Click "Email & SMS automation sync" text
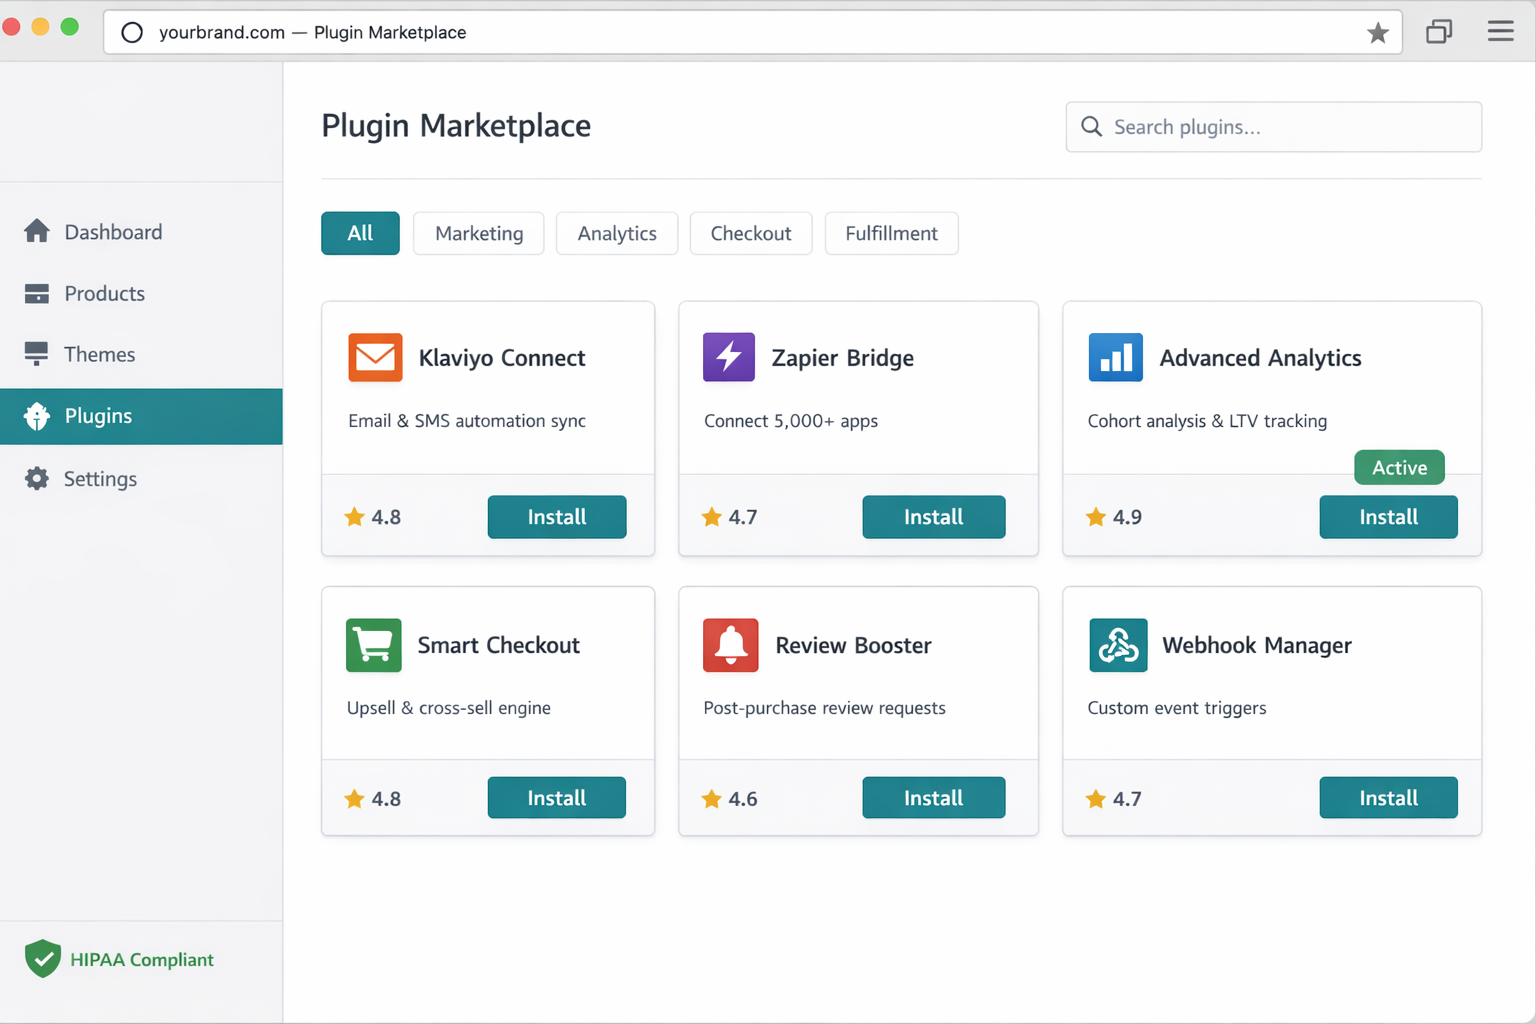Image resolution: width=1536 pixels, height=1024 pixels. tap(467, 421)
